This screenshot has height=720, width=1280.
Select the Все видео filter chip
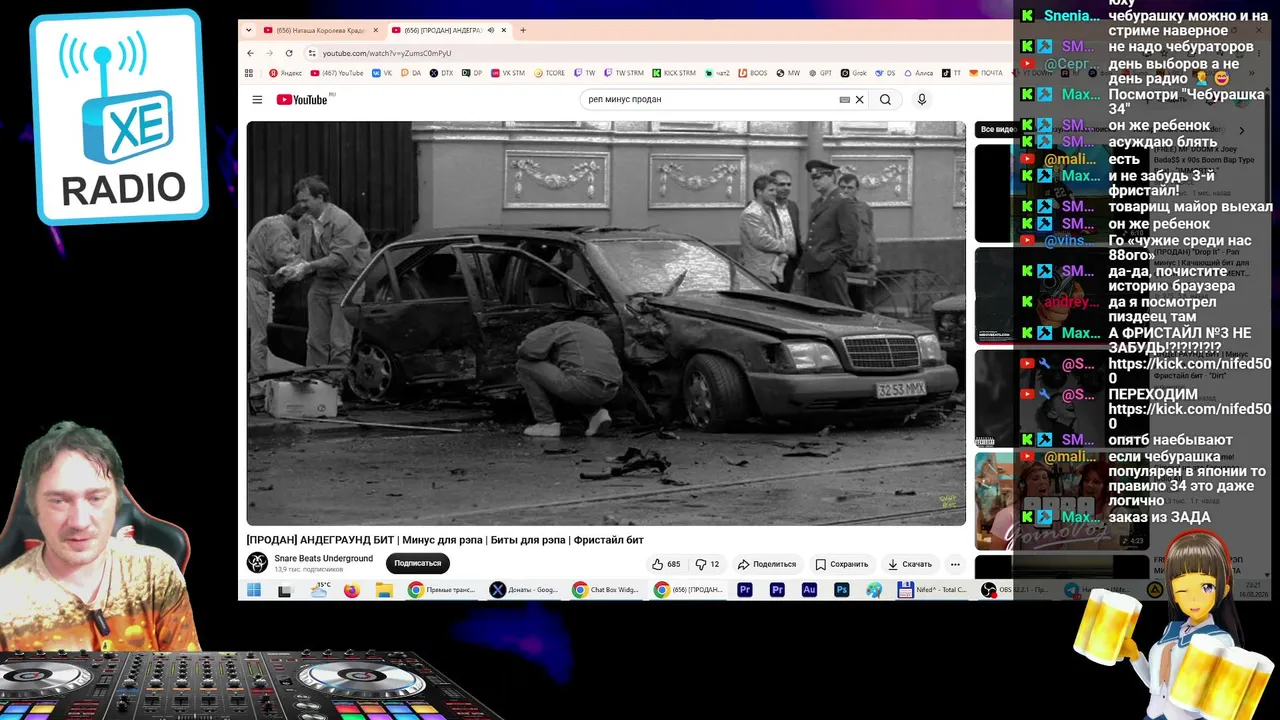998,129
